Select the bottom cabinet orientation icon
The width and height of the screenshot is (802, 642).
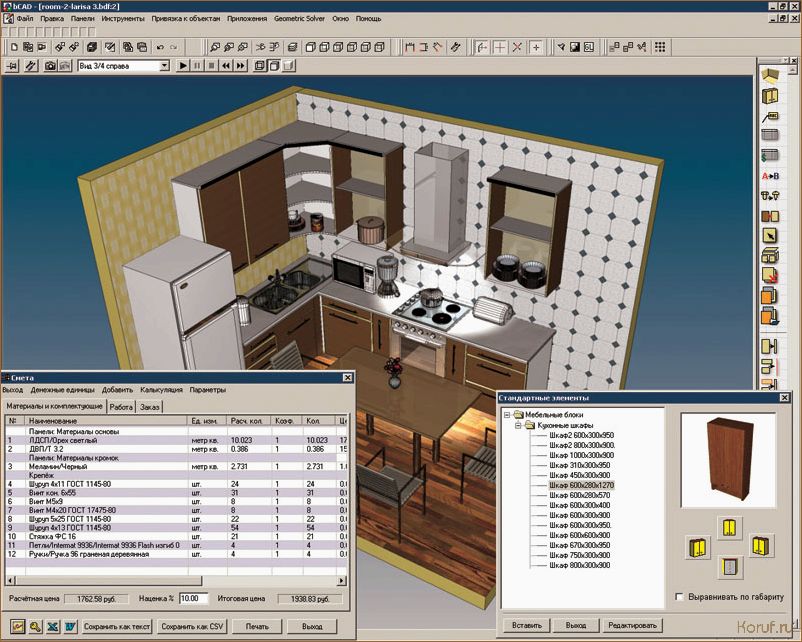point(727,567)
